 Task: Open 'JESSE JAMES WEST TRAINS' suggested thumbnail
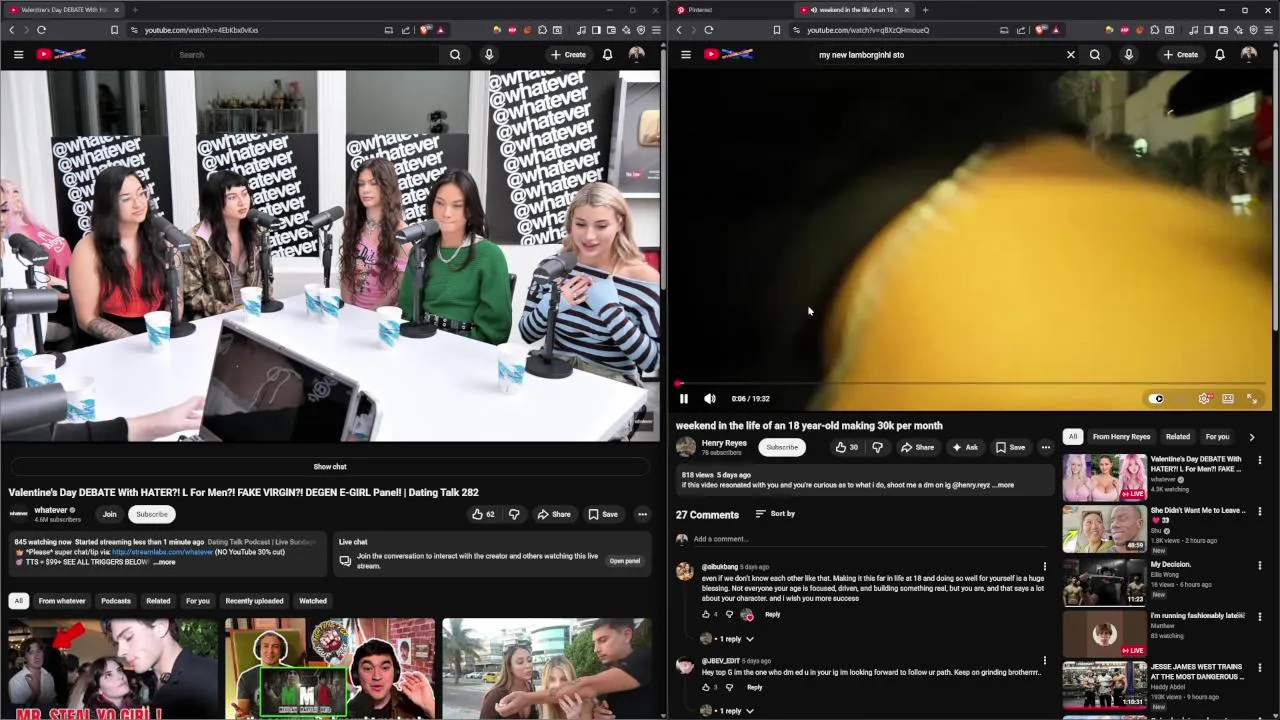click(x=1104, y=684)
